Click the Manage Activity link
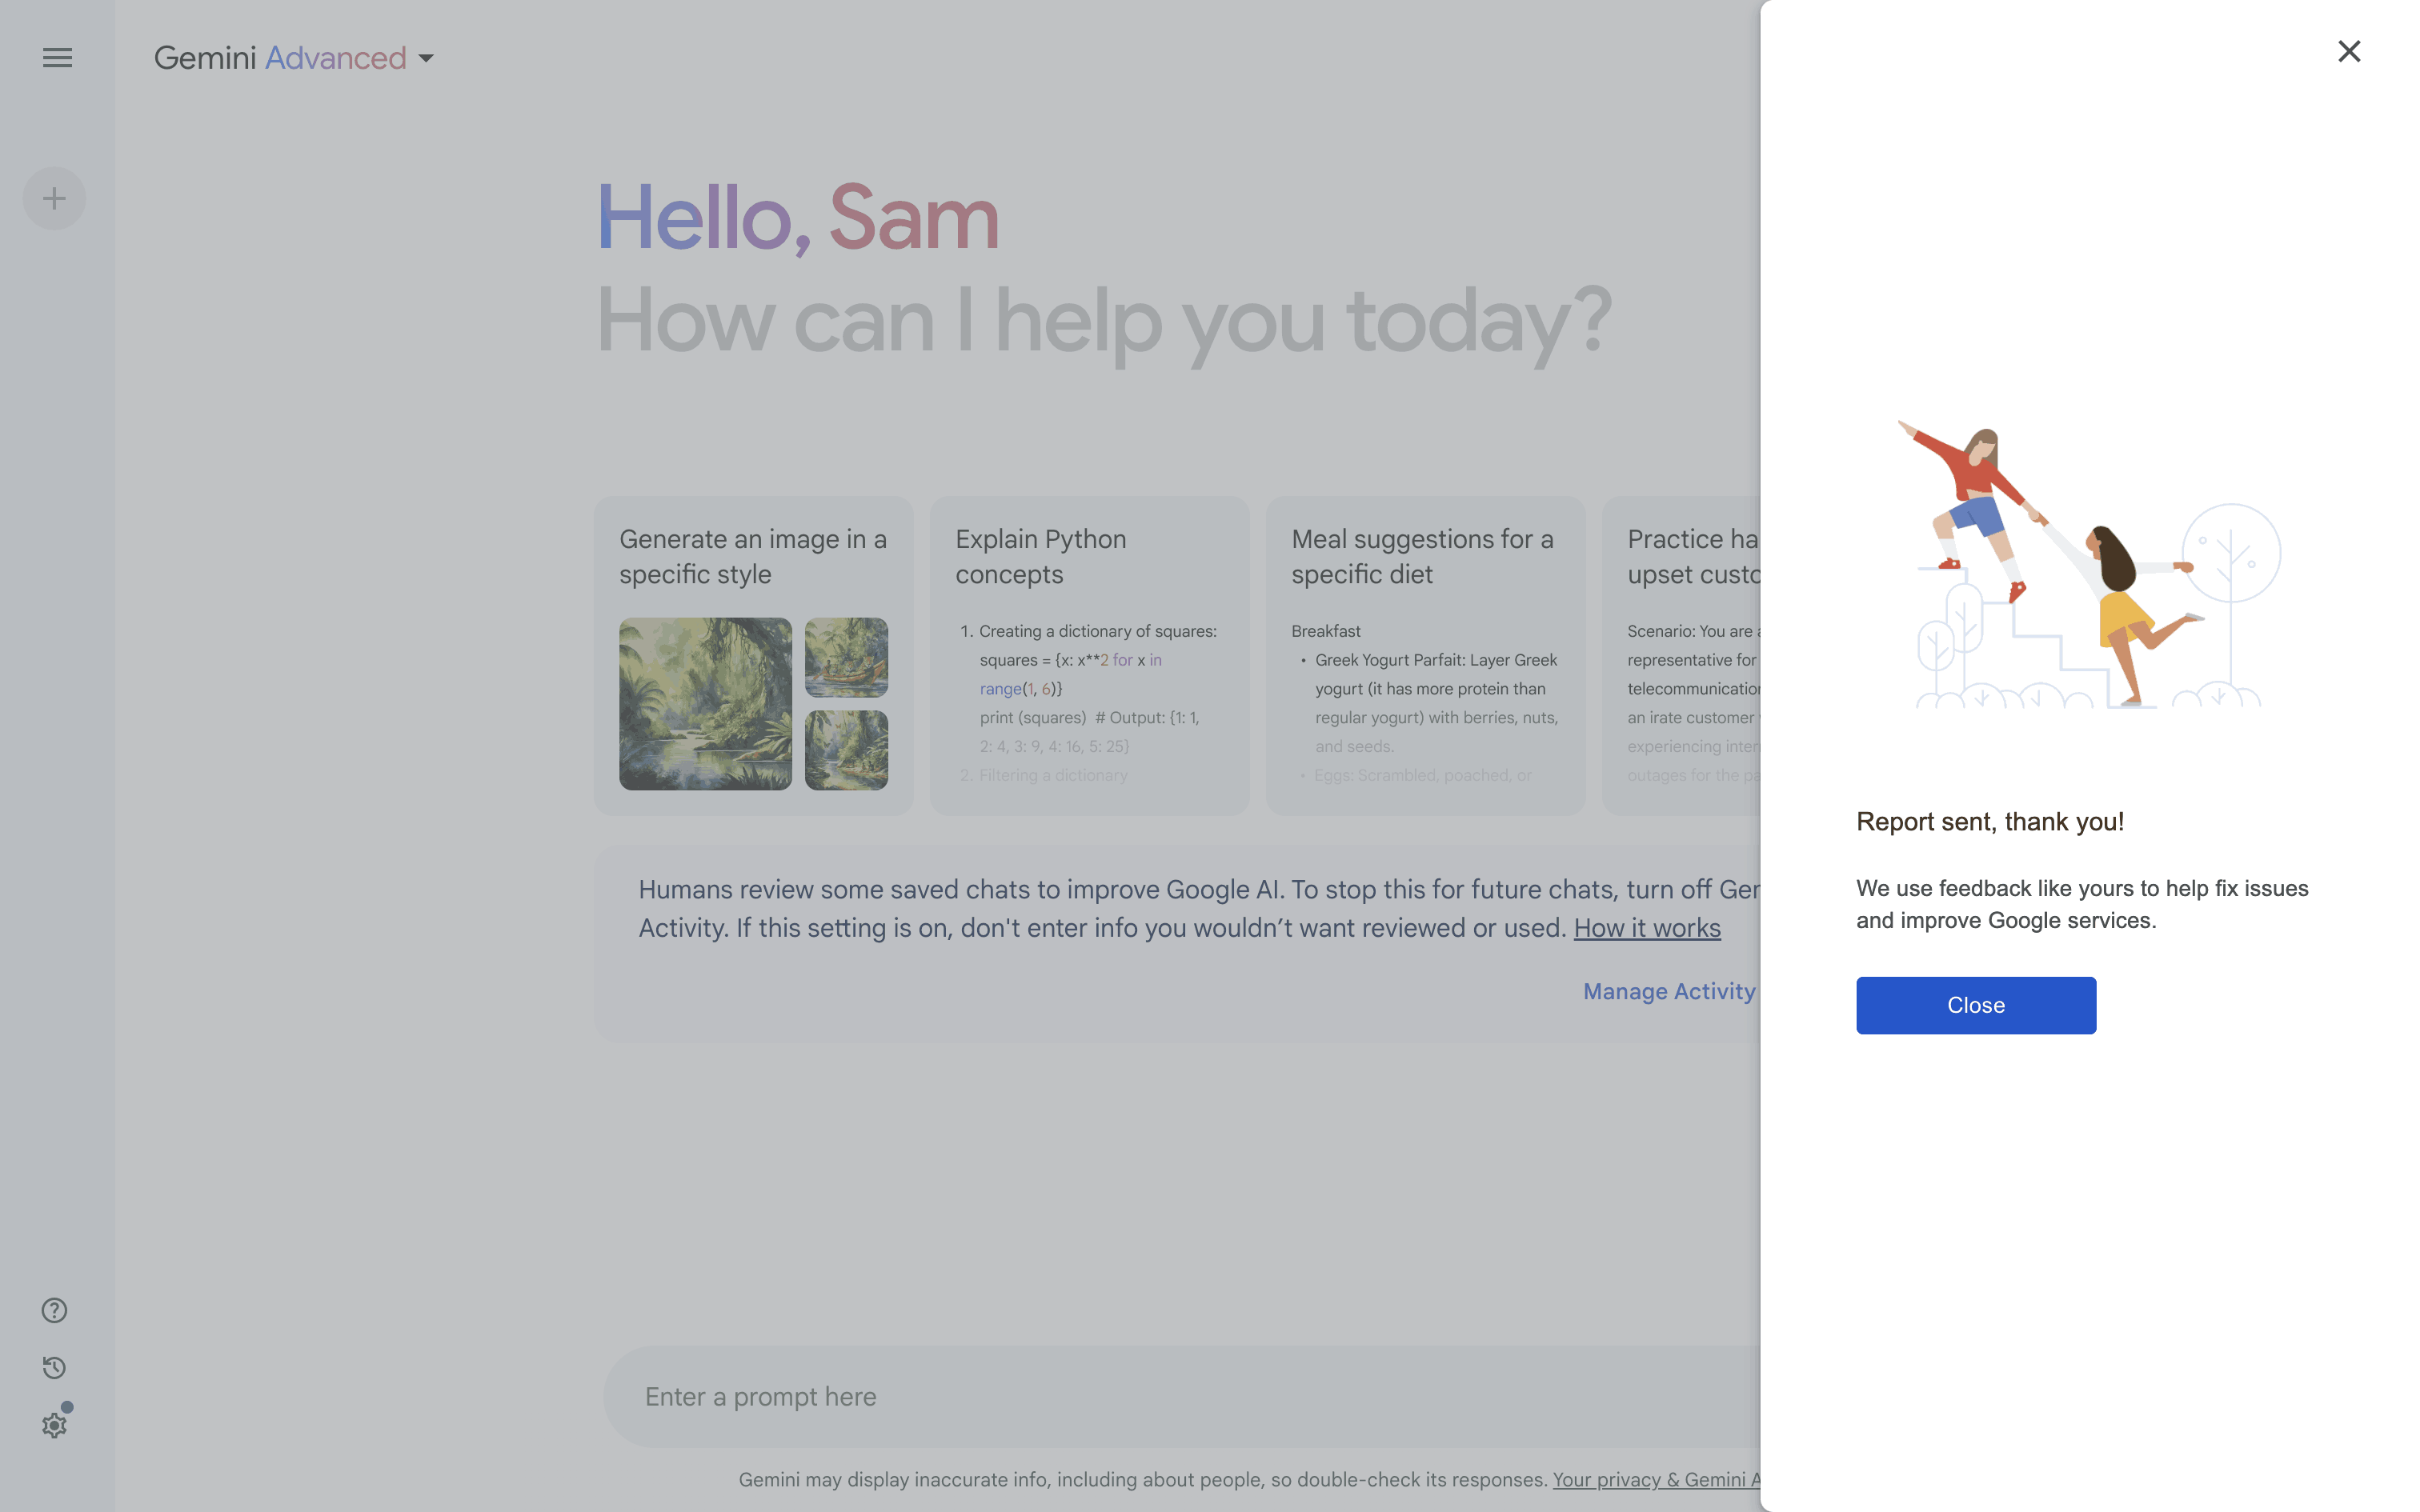2420x1512 pixels. coord(1668,991)
